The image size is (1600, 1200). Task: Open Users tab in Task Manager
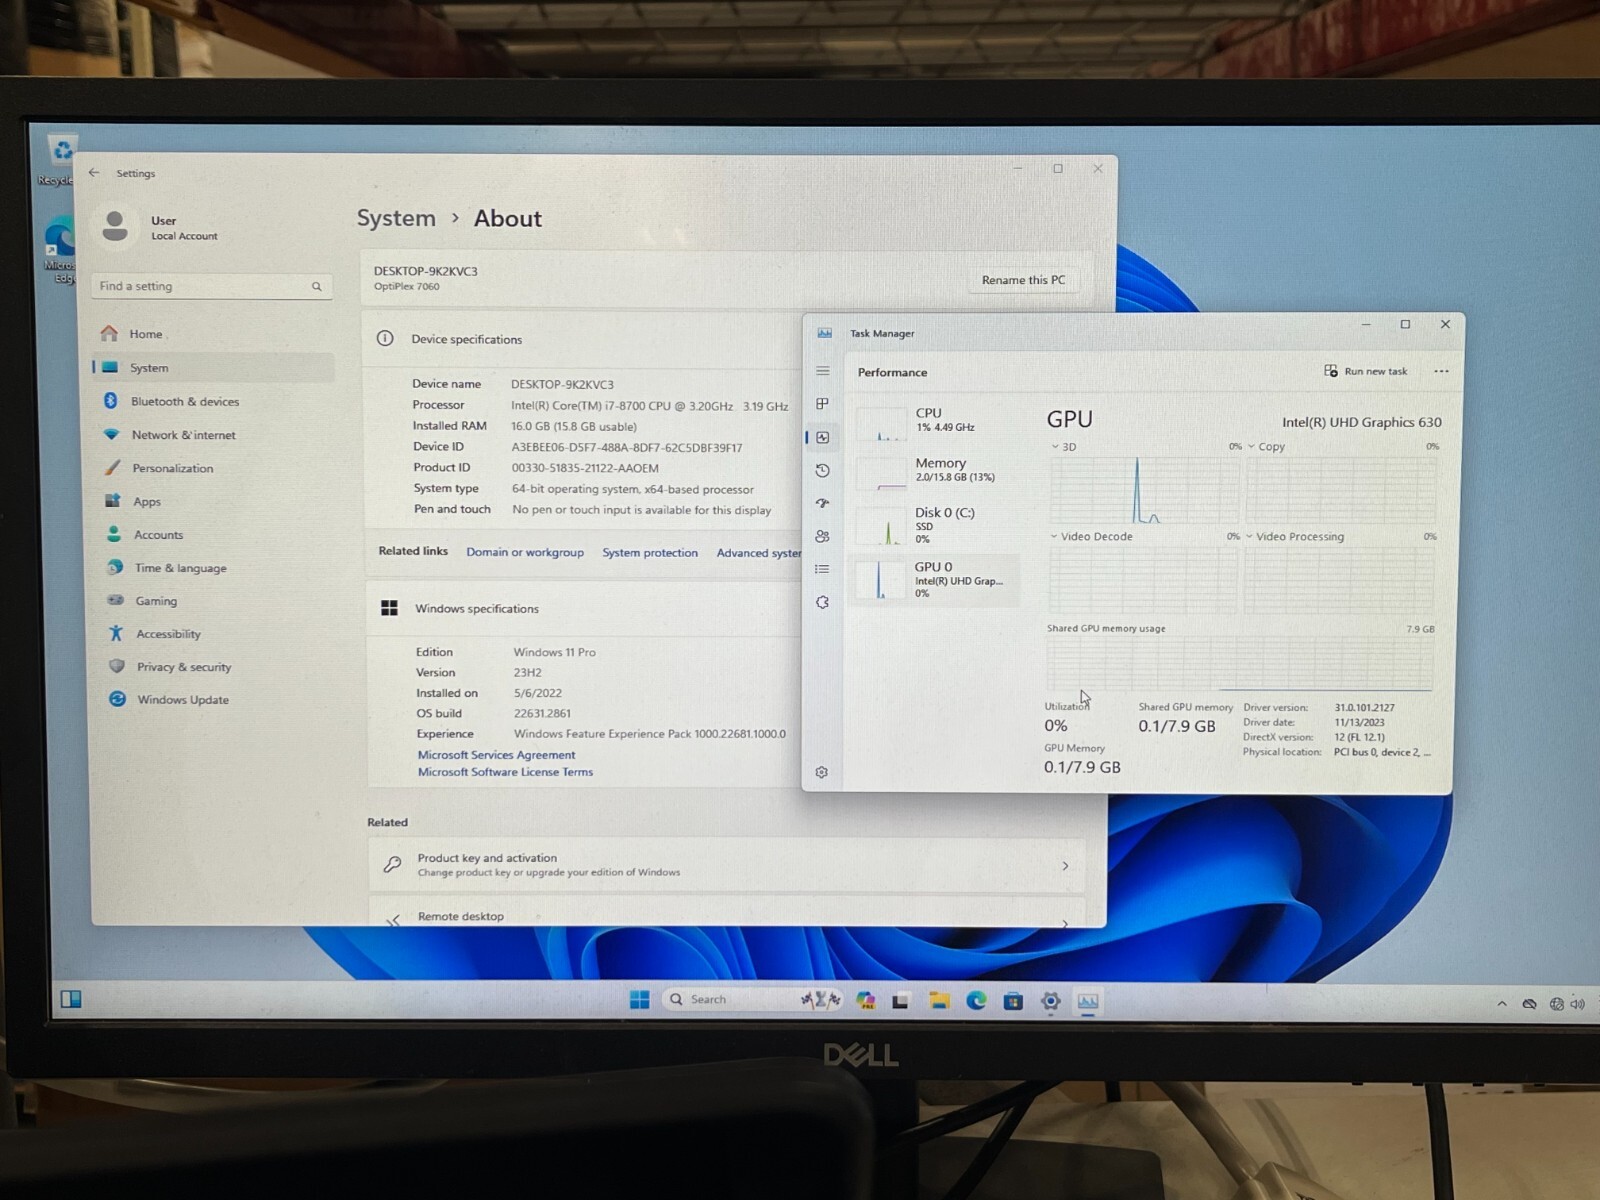click(x=823, y=536)
